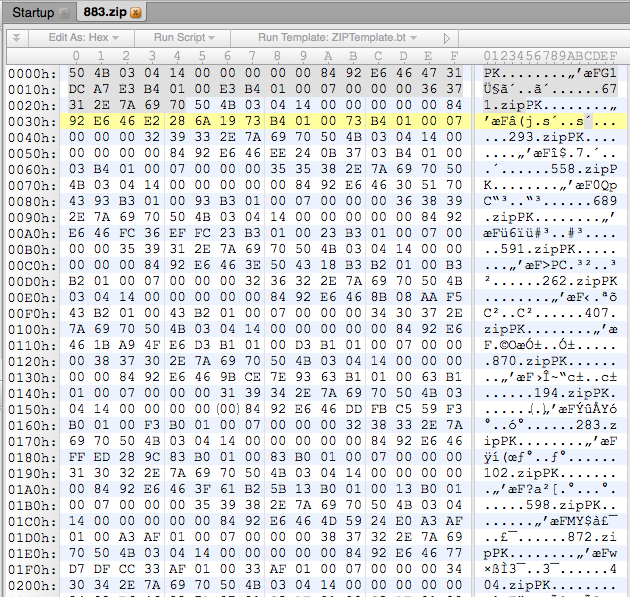Click ASCII text '558.zipP' in row 0060h

coord(584,169)
